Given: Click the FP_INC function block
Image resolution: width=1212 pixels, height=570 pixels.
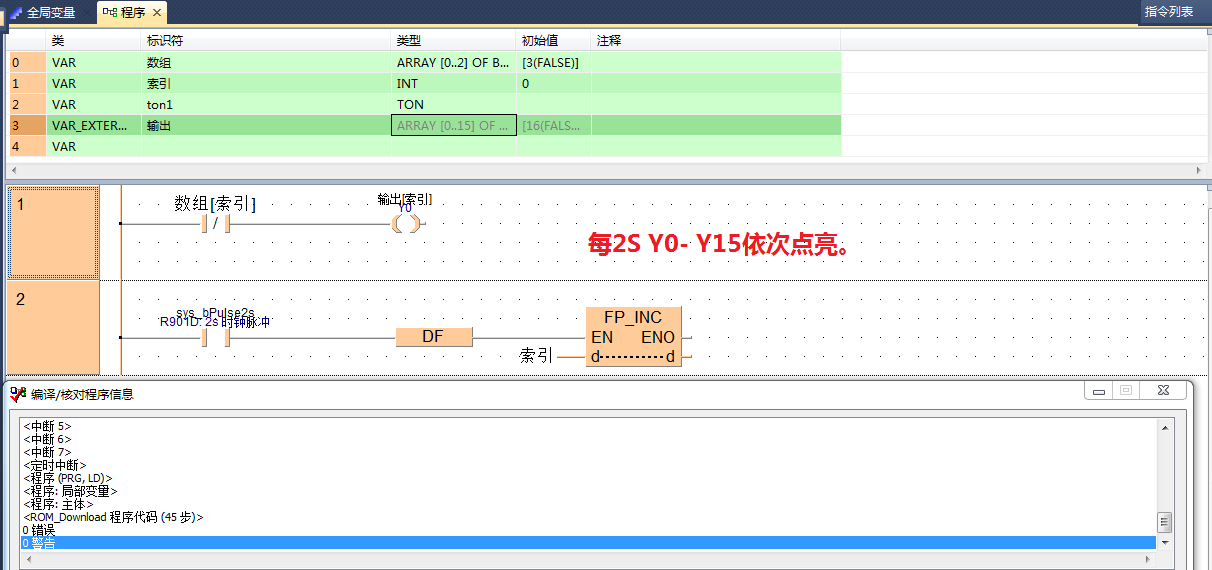Looking at the screenshot, I should 632,337.
